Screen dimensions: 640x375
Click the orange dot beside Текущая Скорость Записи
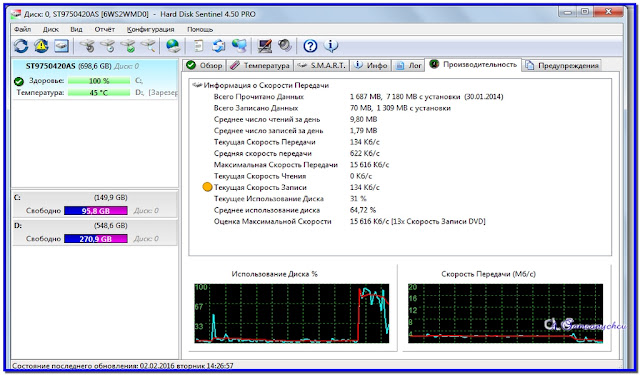tap(207, 187)
